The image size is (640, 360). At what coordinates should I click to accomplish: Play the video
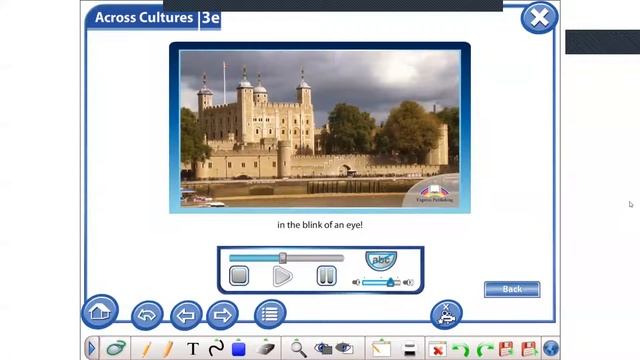[x=282, y=276]
